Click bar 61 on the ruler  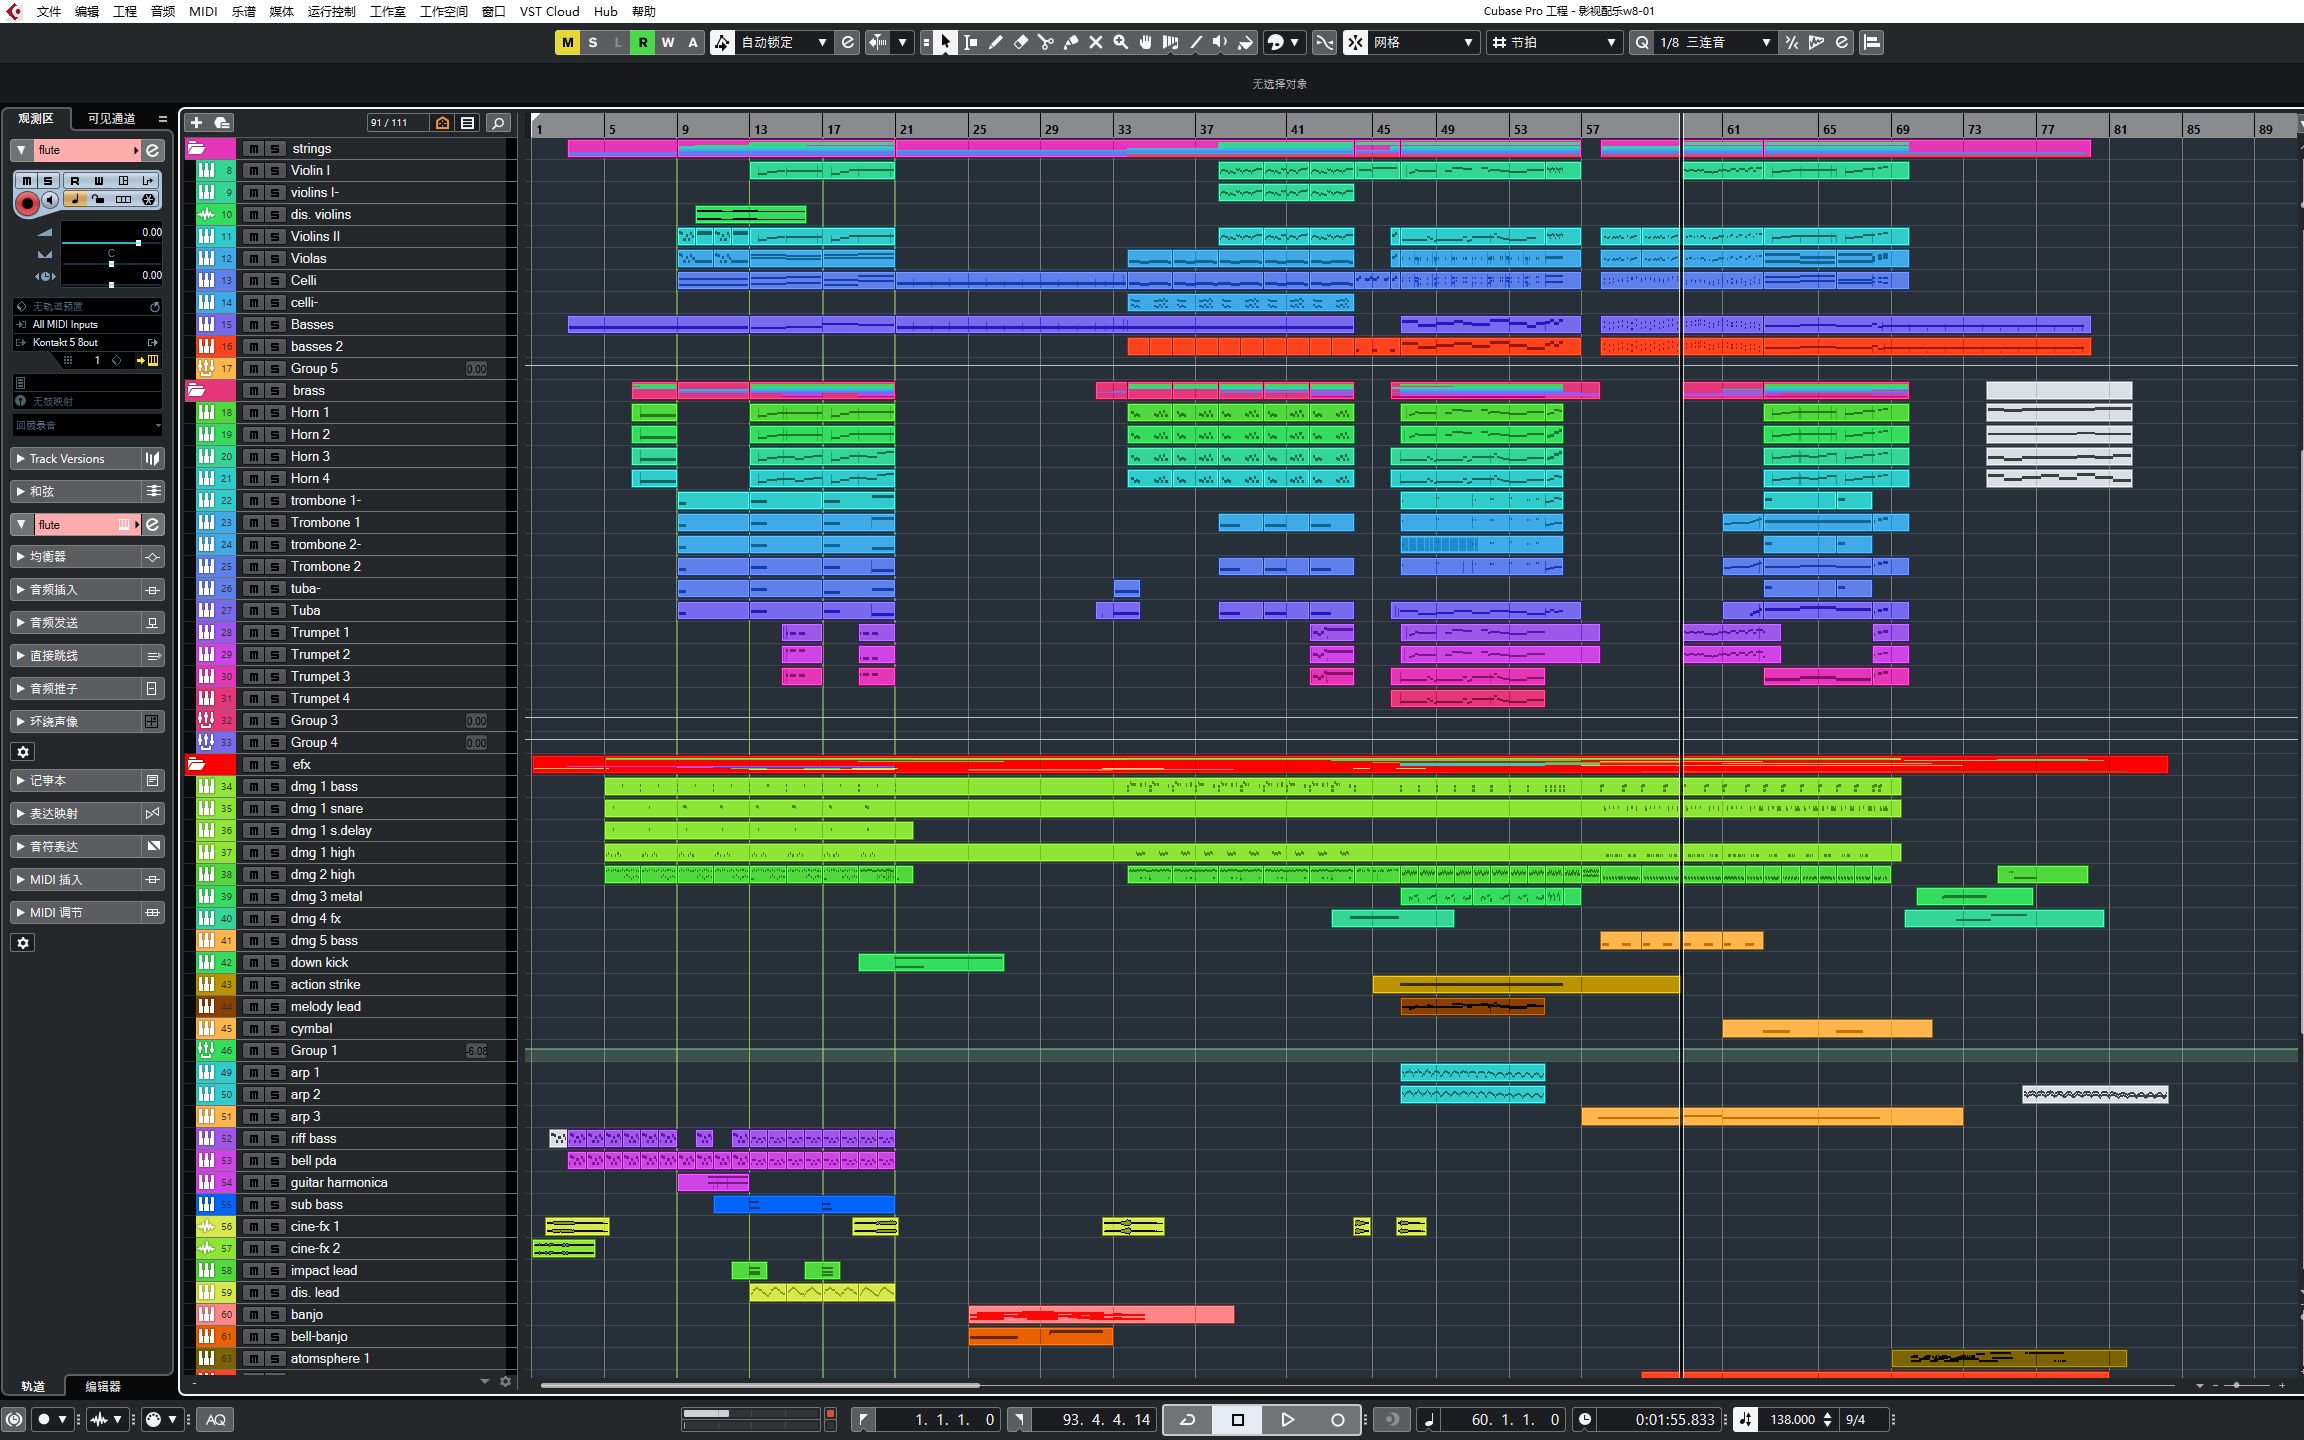pos(1733,129)
